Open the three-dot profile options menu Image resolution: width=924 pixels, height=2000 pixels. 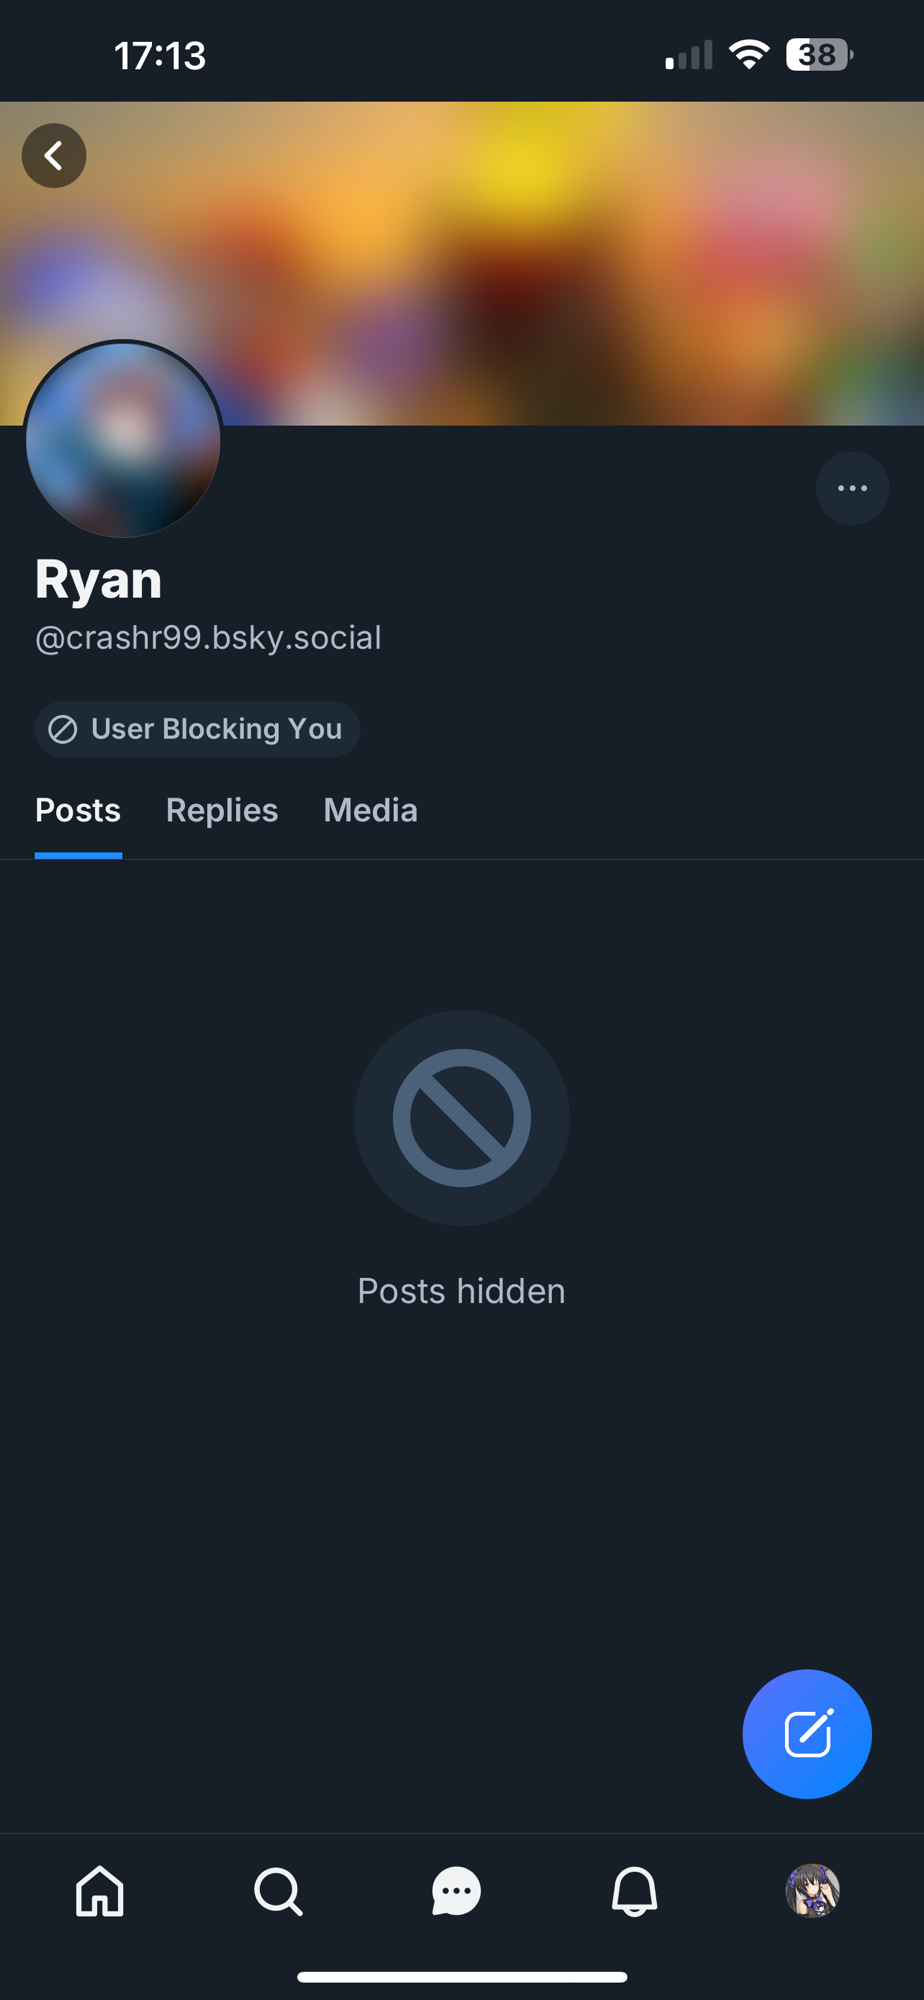click(x=852, y=488)
